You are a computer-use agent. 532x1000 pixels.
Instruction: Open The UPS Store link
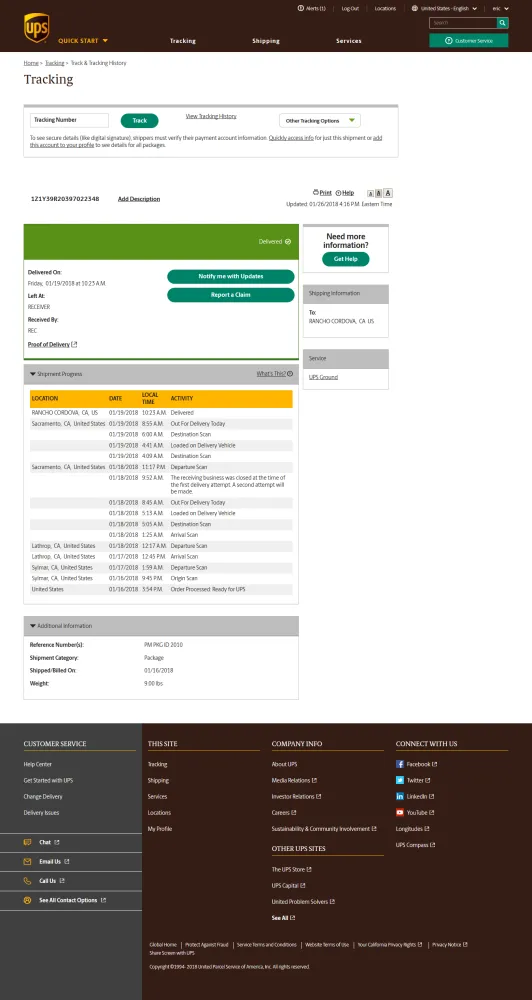coord(291,869)
